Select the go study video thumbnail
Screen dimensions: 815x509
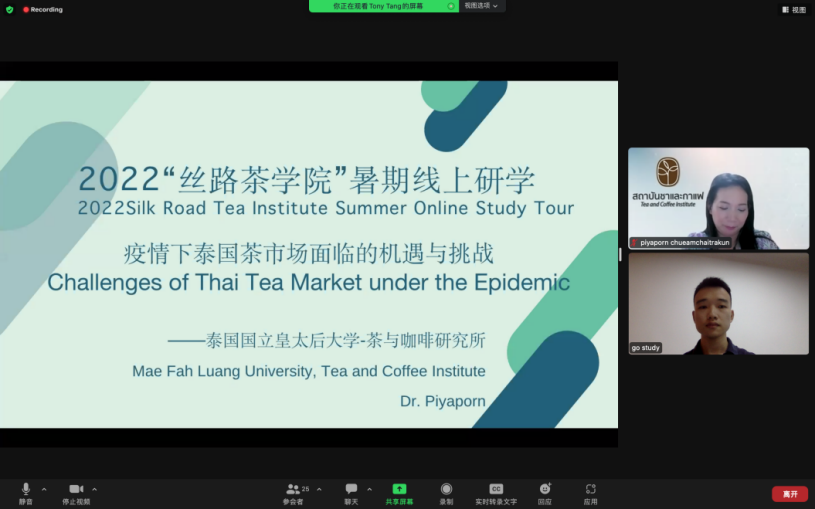tap(718, 304)
